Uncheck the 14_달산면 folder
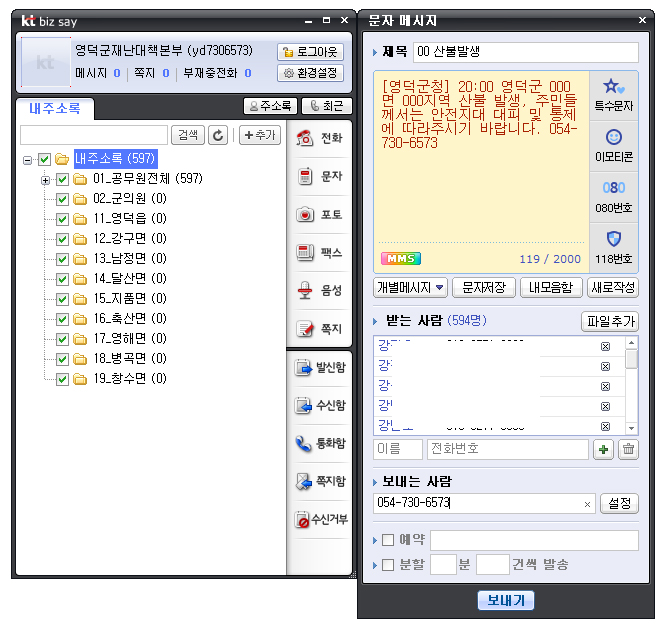 coord(62,279)
